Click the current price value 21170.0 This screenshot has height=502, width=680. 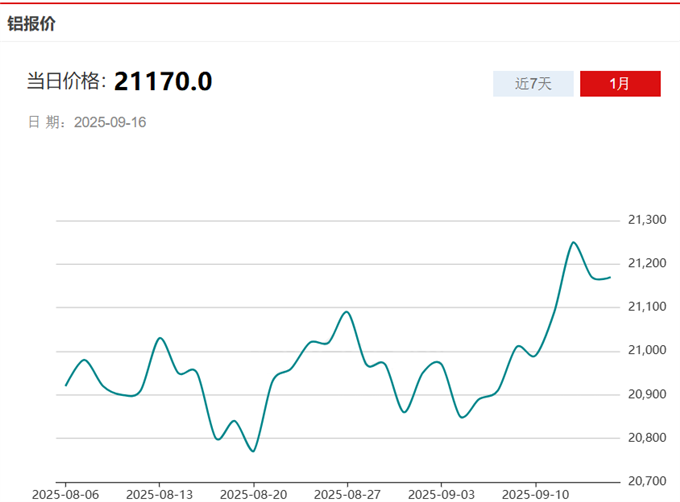[x=163, y=82]
